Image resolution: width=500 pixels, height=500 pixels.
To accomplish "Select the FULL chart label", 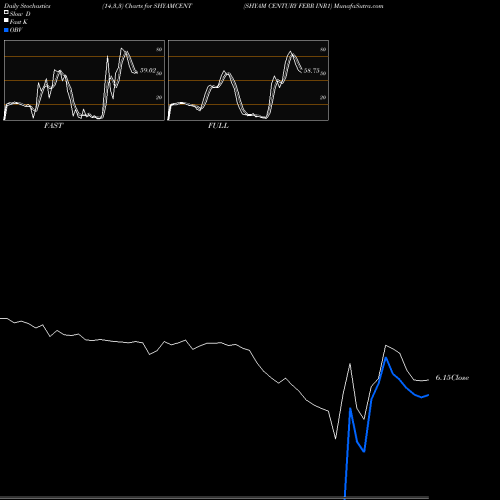I will coord(218,126).
